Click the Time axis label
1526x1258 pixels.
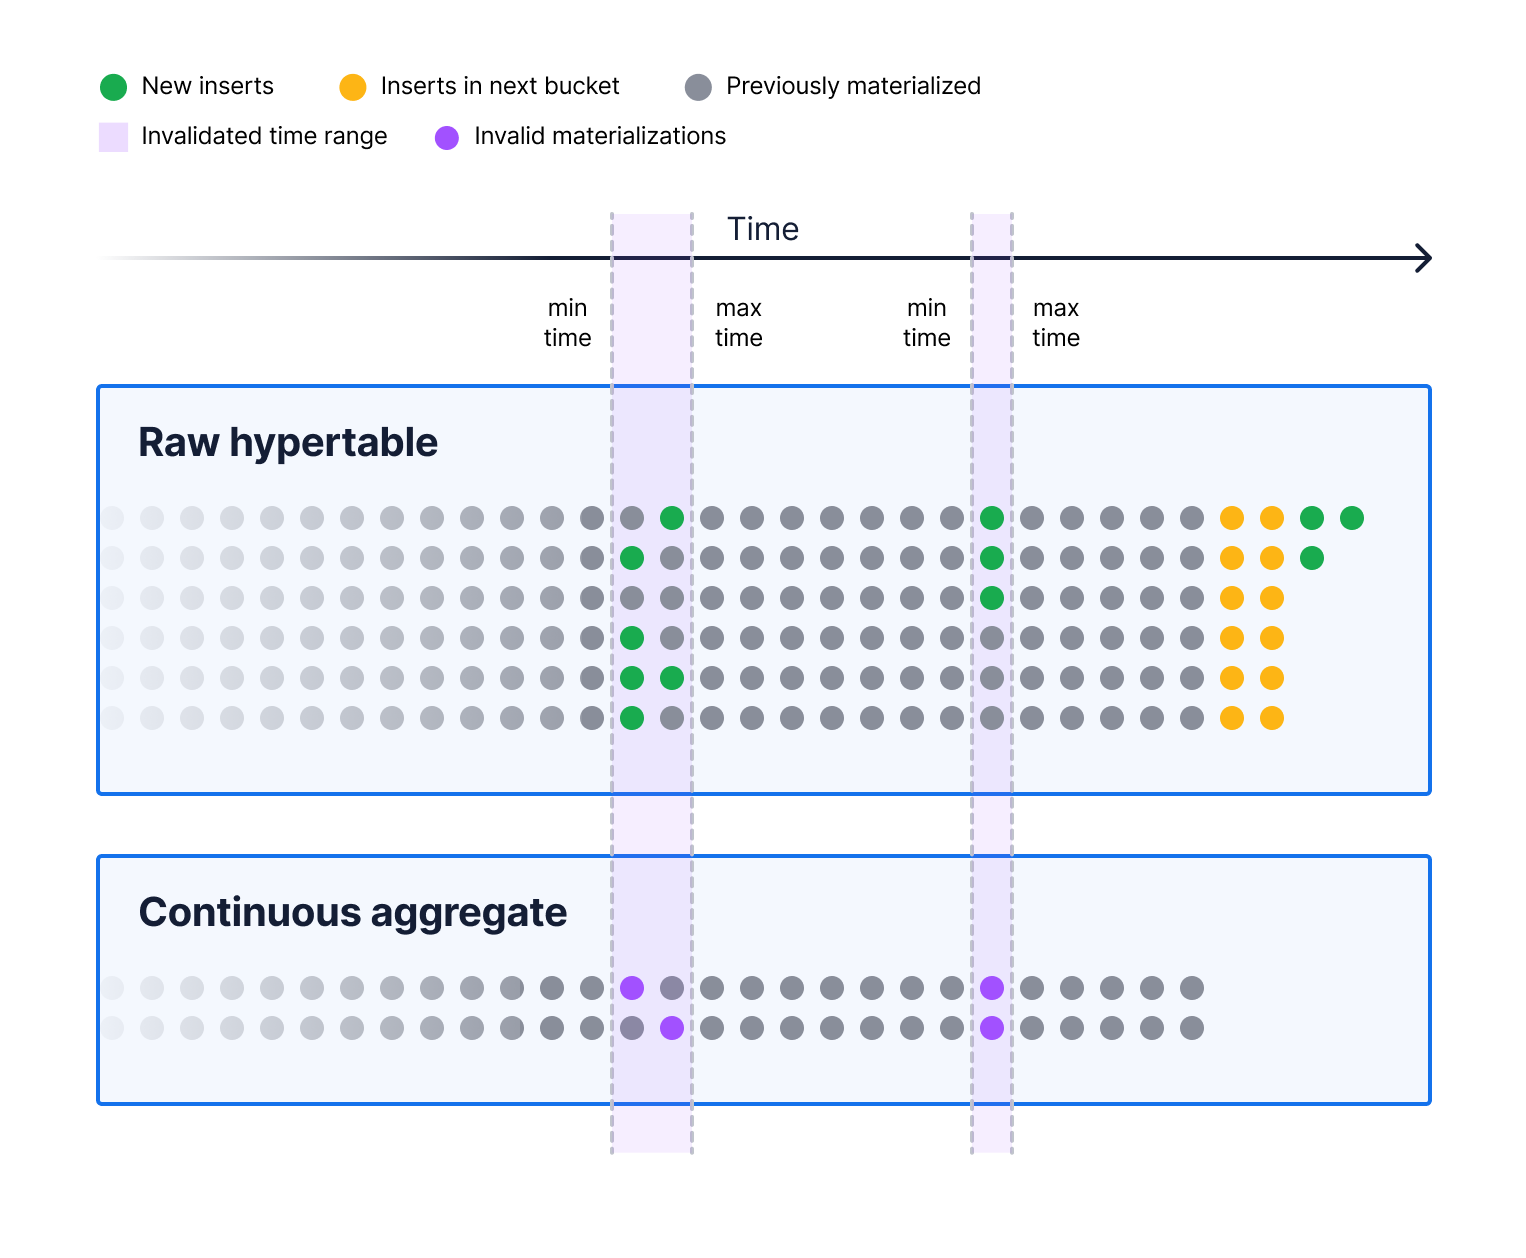coord(763,229)
